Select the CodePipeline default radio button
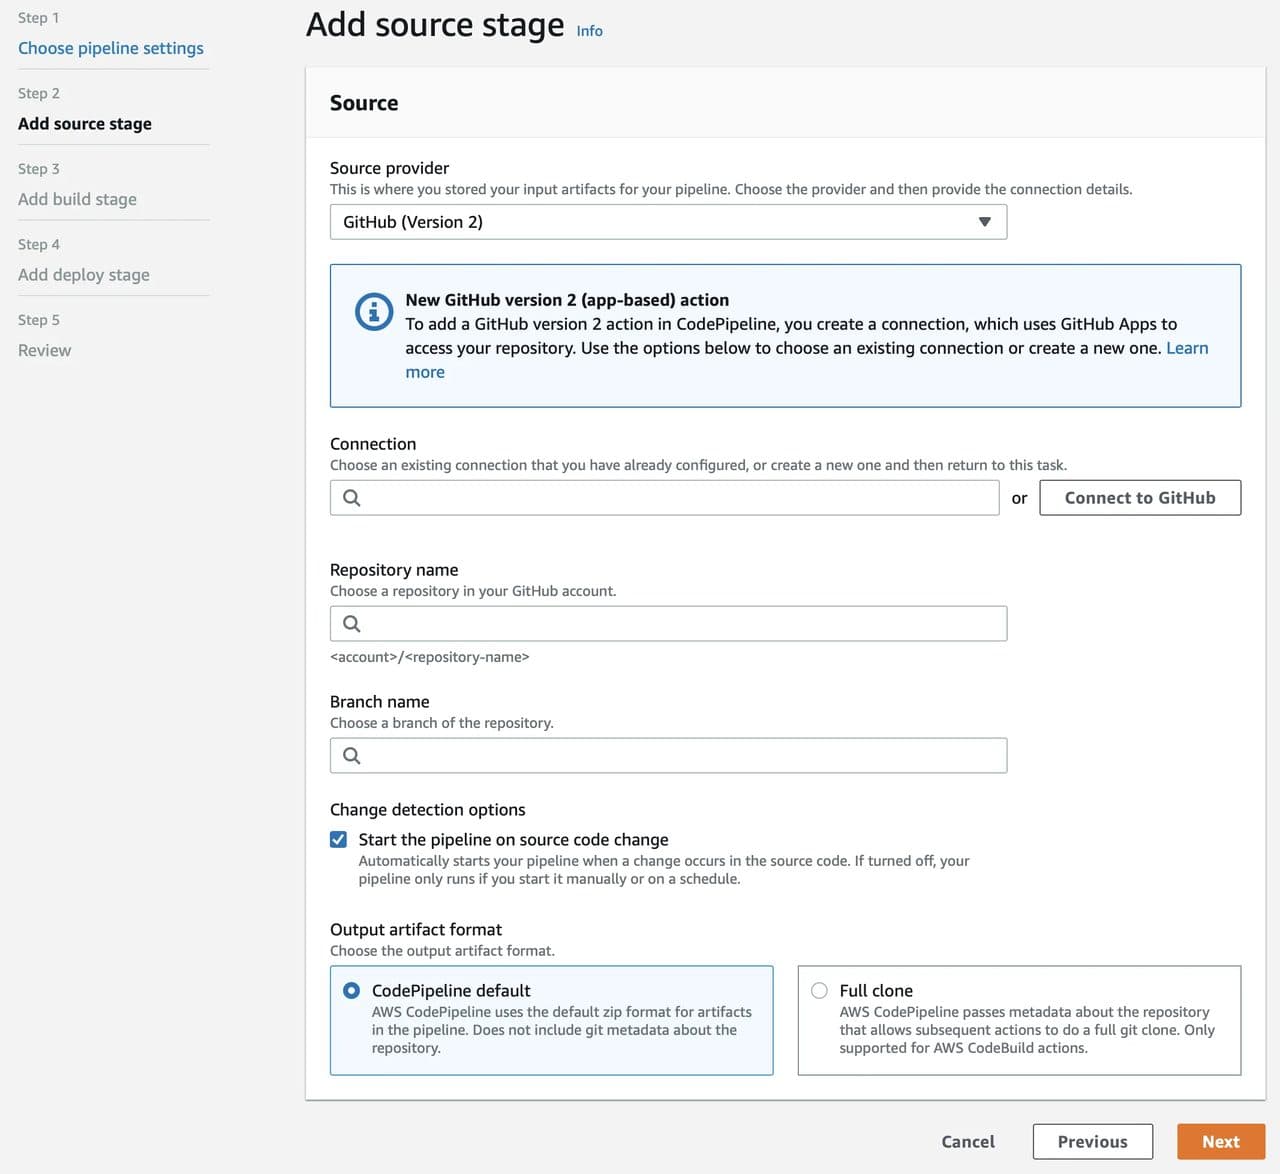 [x=351, y=991]
